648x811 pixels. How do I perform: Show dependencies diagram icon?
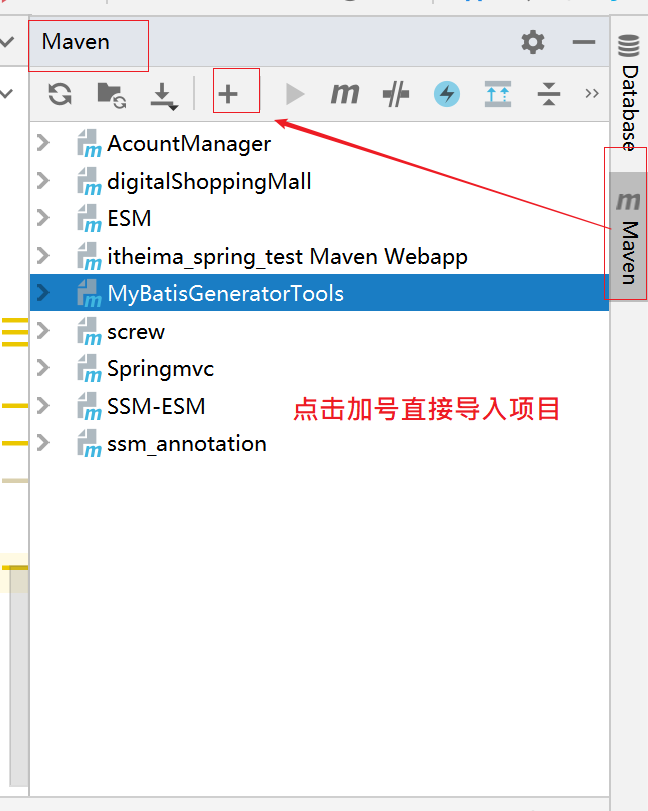click(498, 94)
